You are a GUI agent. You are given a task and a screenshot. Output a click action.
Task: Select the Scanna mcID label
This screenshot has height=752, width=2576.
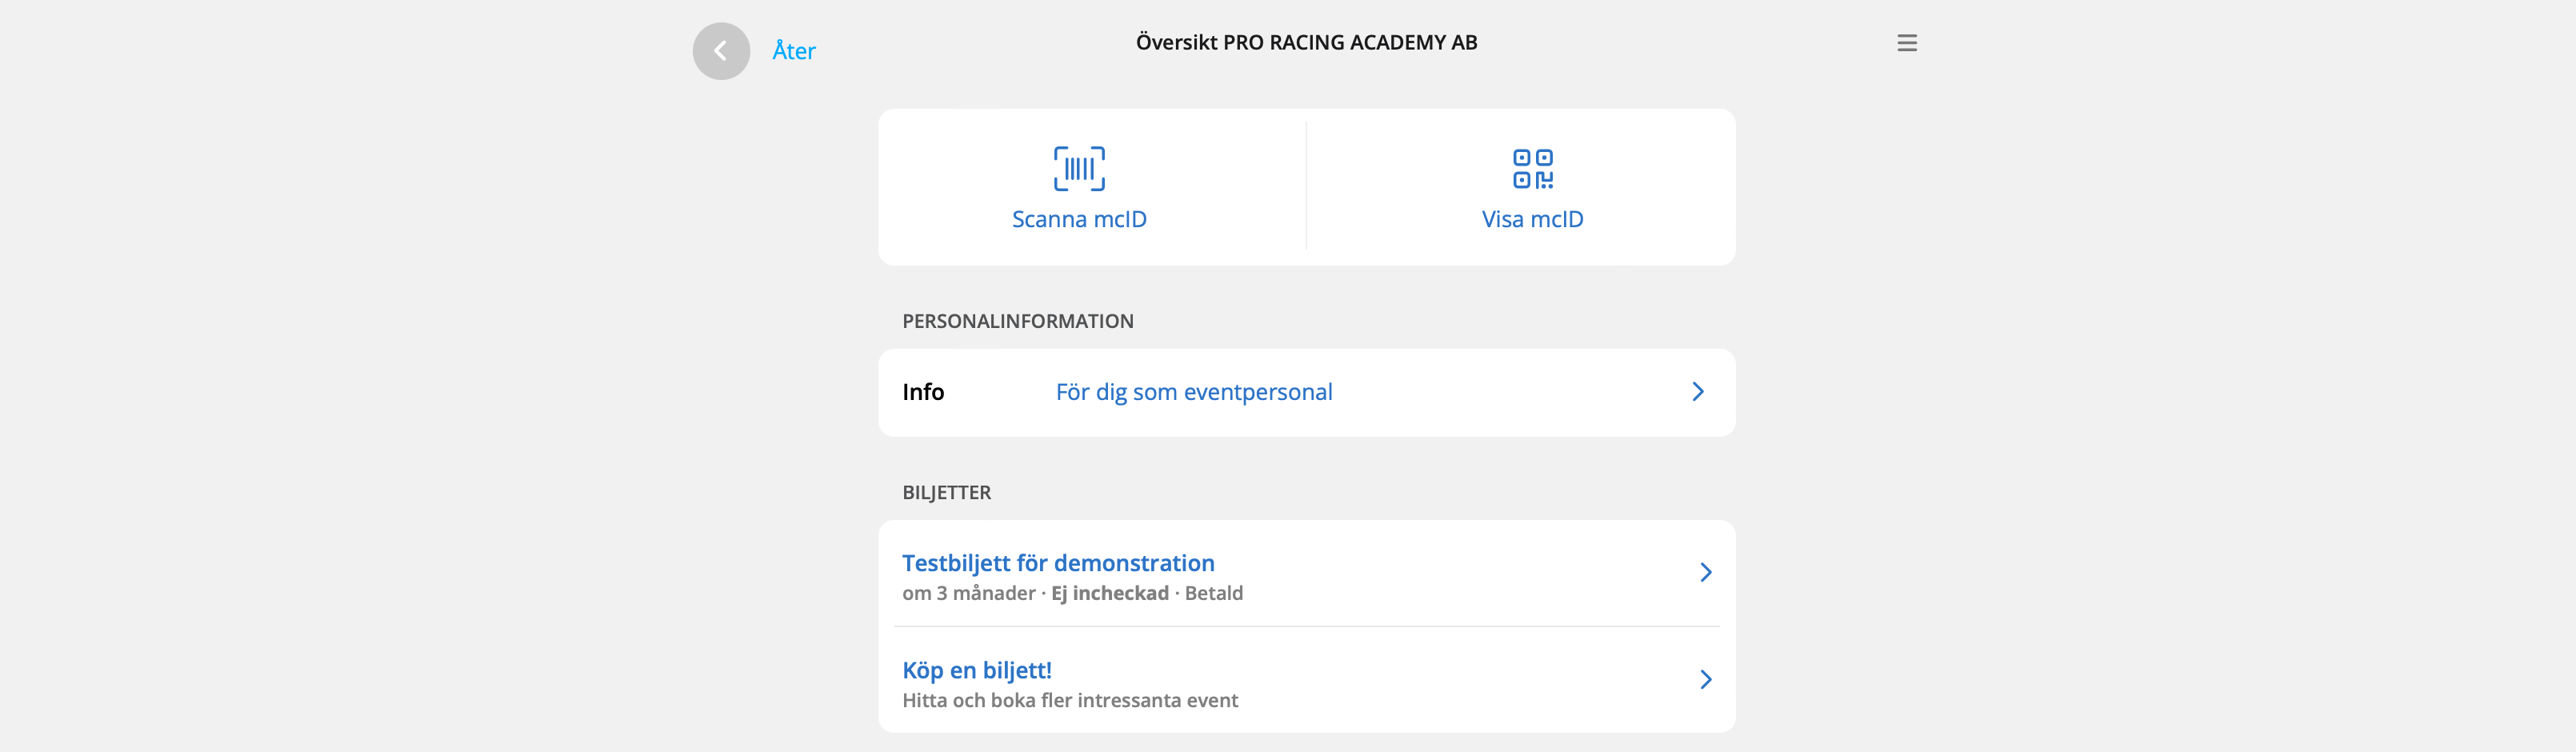(1079, 219)
